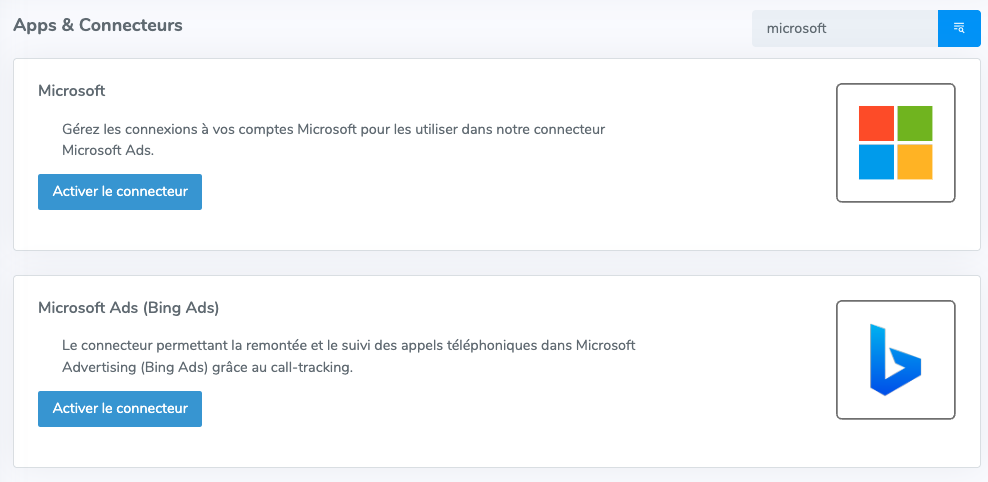
Task: Activate the Microsoft Ads (Bing Ads) connector
Action: pos(120,409)
